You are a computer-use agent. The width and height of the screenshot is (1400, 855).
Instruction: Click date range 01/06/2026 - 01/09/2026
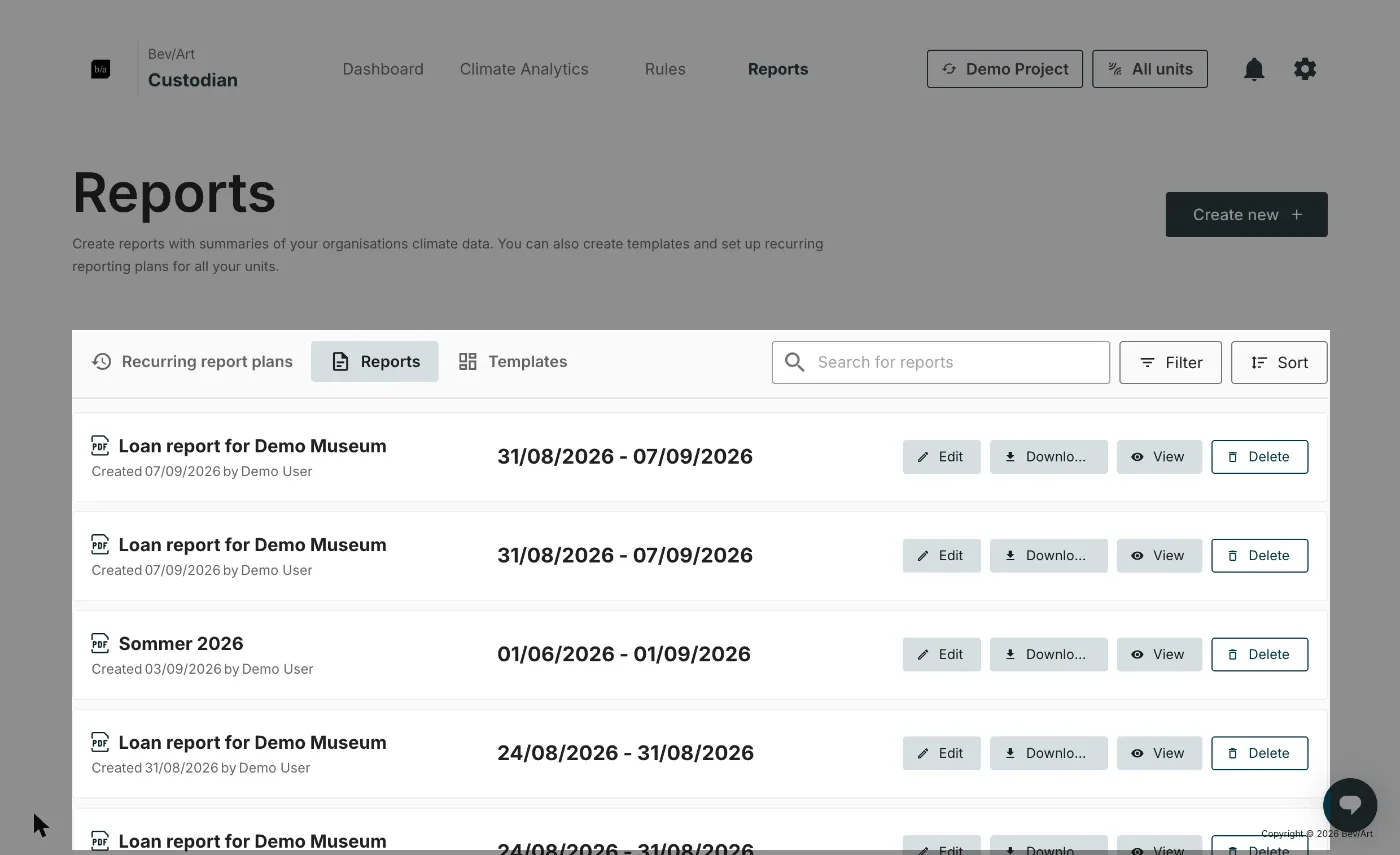(624, 654)
